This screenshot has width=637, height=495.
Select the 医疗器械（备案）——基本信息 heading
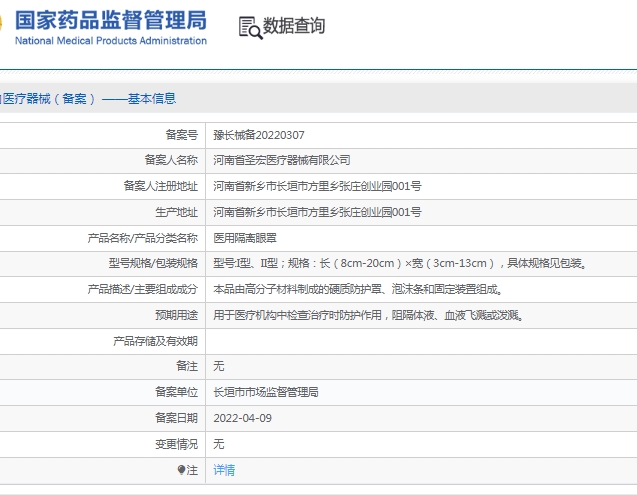(x=88, y=99)
